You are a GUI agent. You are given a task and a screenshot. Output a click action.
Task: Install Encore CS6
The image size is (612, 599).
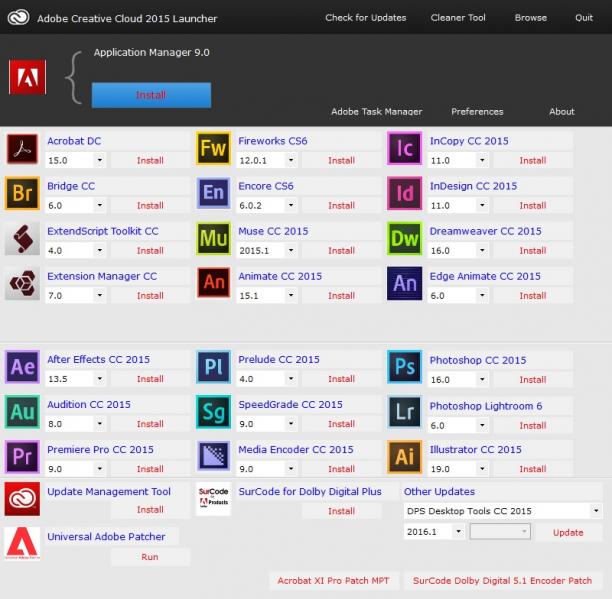coord(342,205)
